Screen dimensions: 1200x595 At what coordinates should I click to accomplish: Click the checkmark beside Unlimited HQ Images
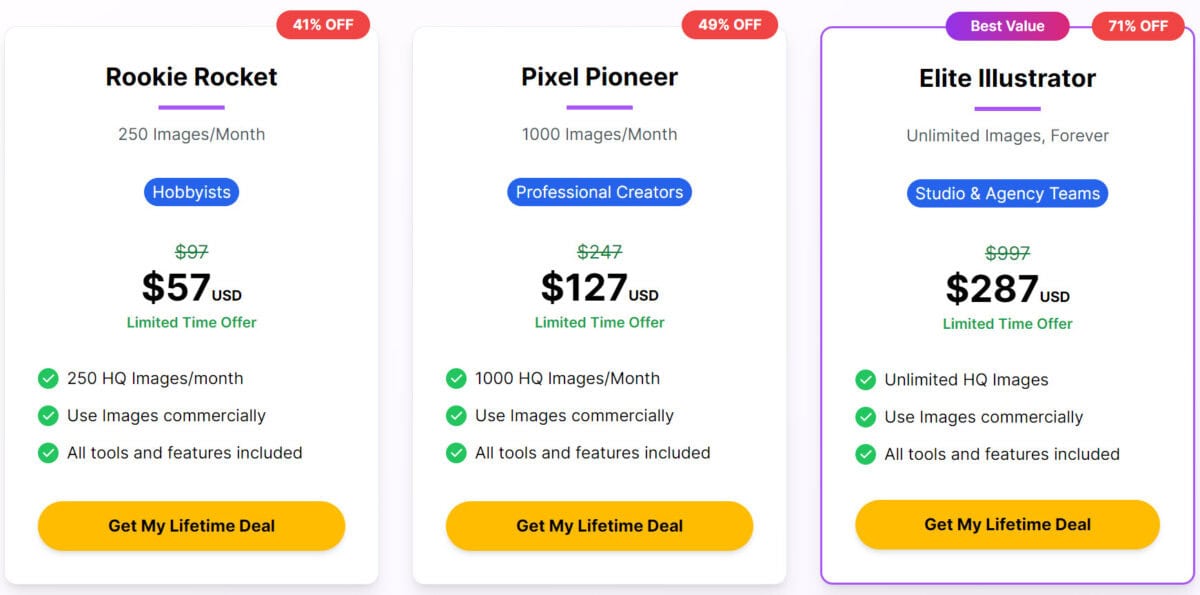point(866,380)
